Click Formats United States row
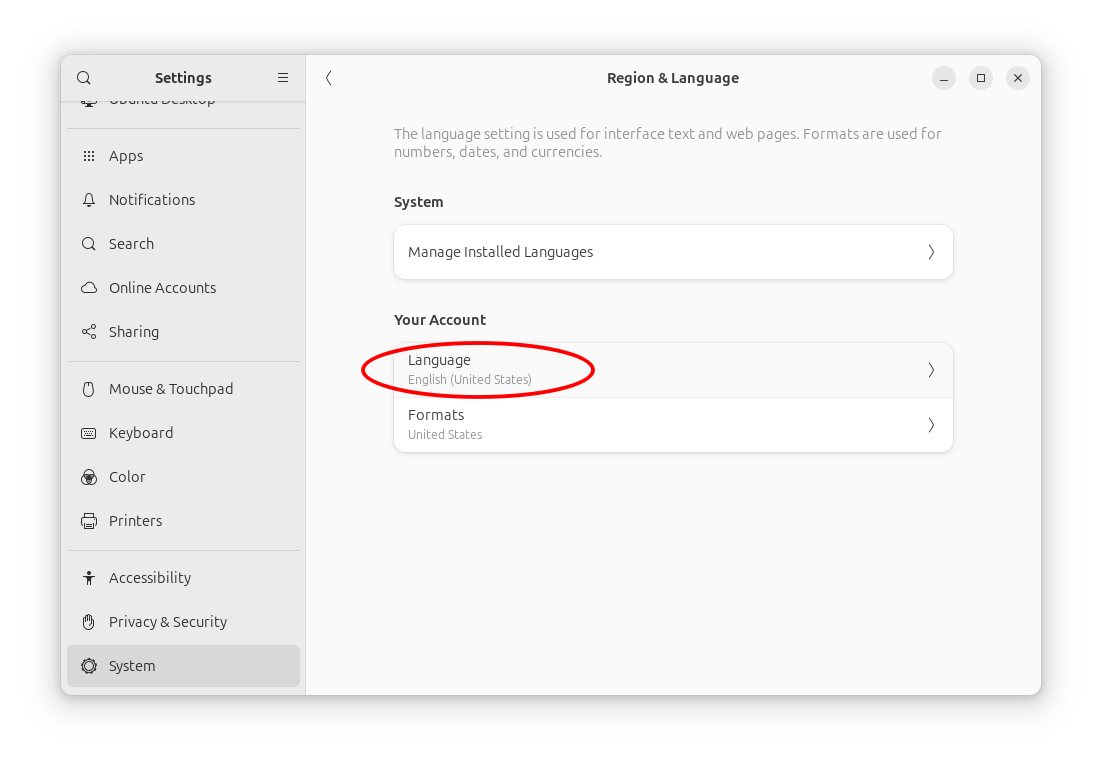This screenshot has width=1102, height=762. (x=673, y=425)
